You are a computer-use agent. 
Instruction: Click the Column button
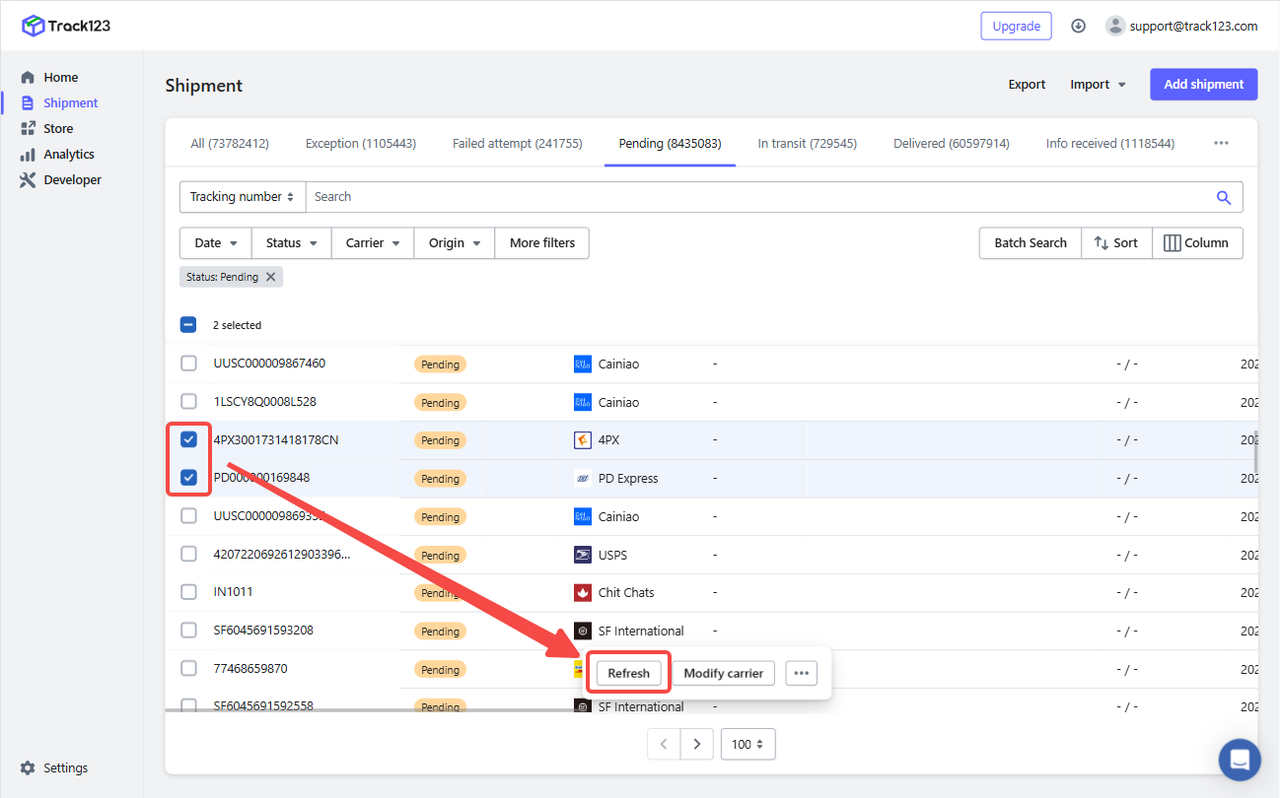(x=1197, y=243)
